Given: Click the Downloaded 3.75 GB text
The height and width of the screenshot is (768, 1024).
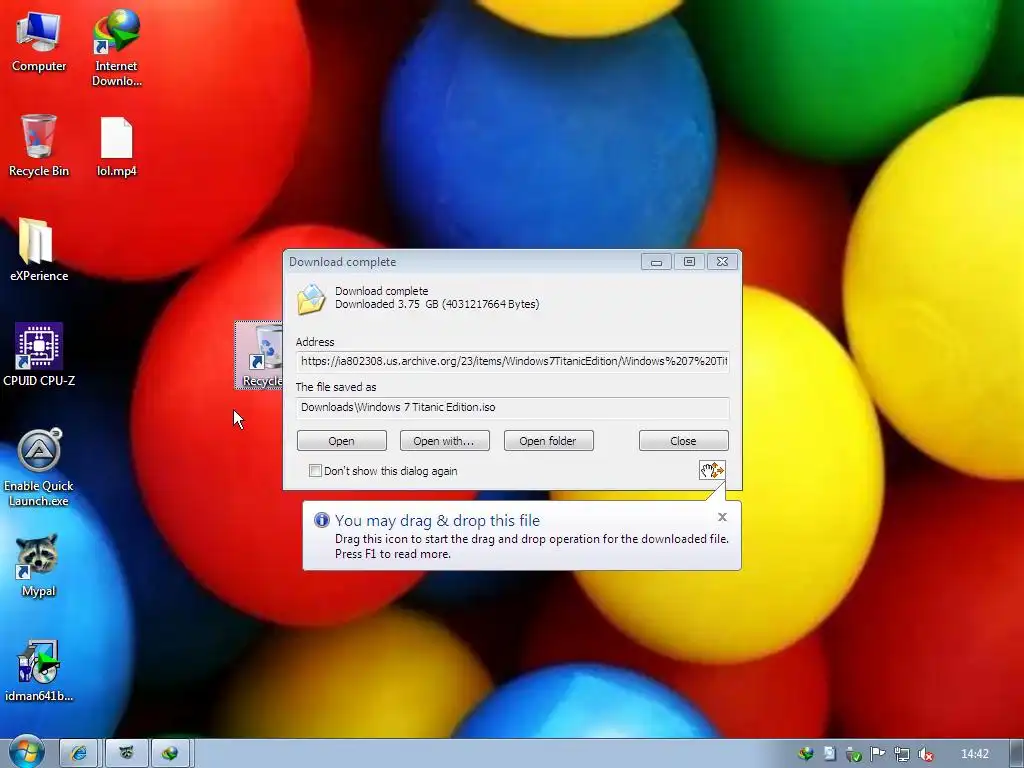Looking at the screenshot, I should 437,304.
